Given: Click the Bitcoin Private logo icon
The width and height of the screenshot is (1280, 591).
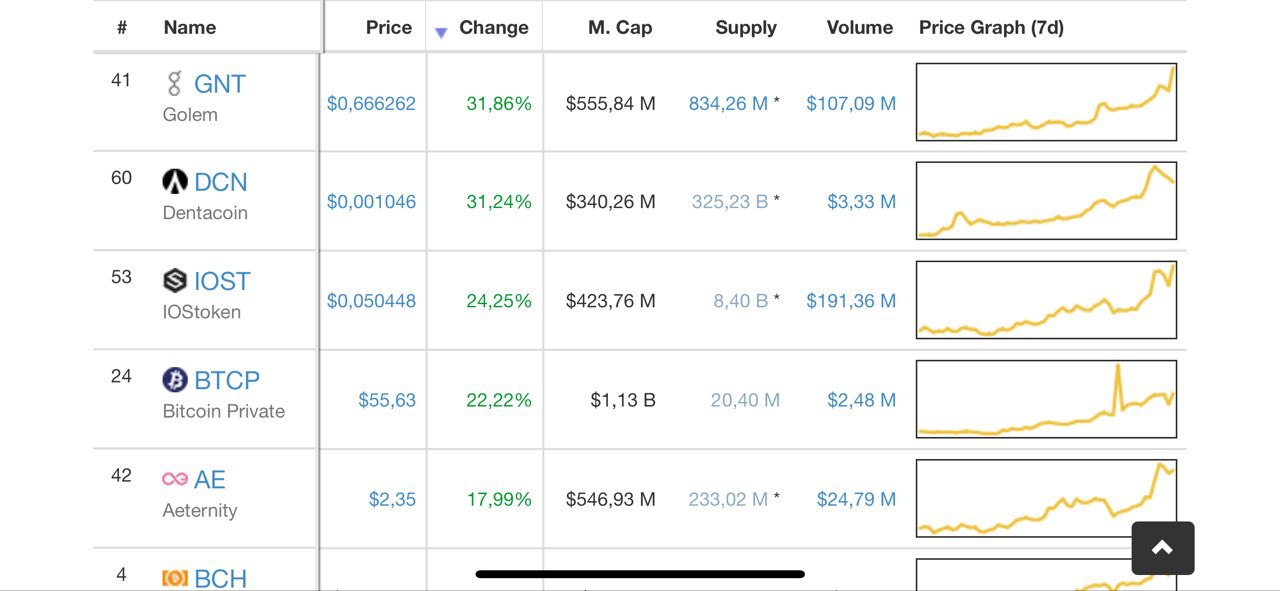Looking at the screenshot, I should tap(175, 380).
